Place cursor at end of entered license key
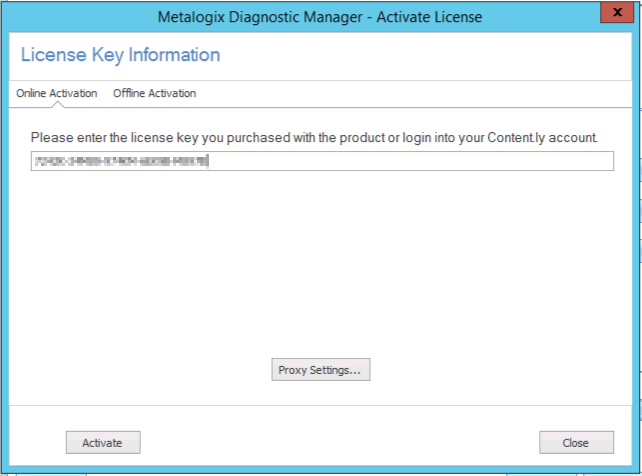The image size is (642, 476). [x=209, y=161]
